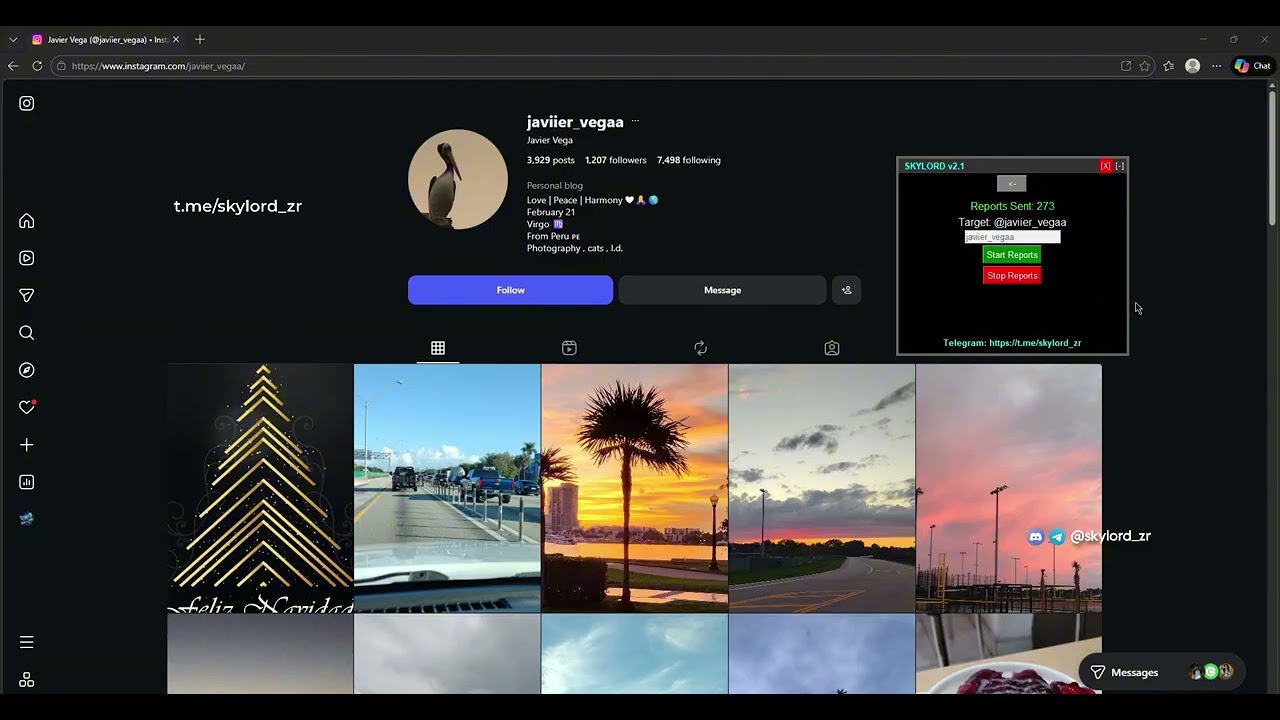Click the SKYLORD target username field
This screenshot has height=720, width=1280.
click(1012, 237)
